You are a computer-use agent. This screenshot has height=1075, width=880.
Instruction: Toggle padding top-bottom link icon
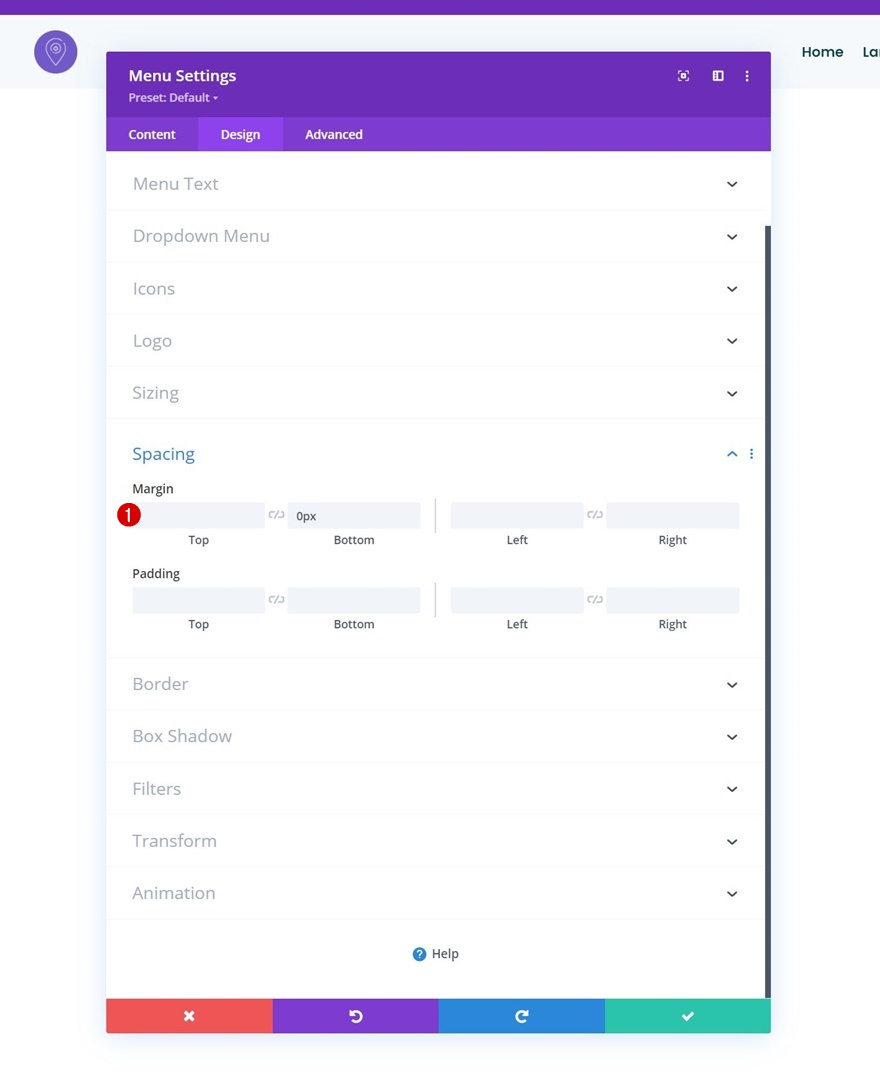[276, 599]
